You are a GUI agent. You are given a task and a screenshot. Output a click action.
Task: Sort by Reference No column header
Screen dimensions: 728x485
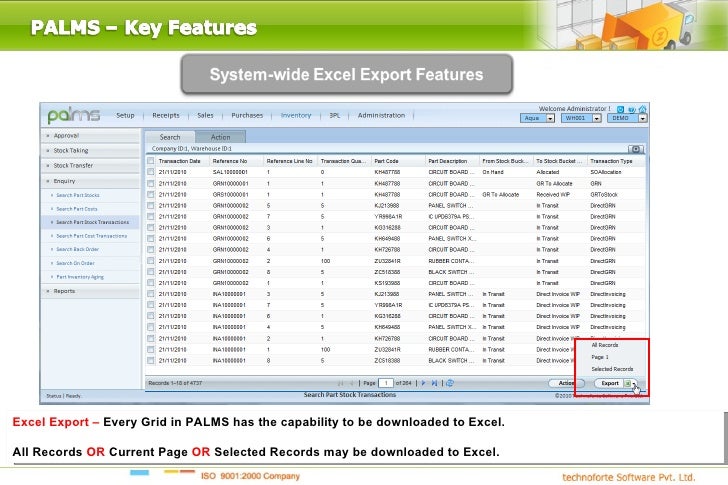(230, 161)
